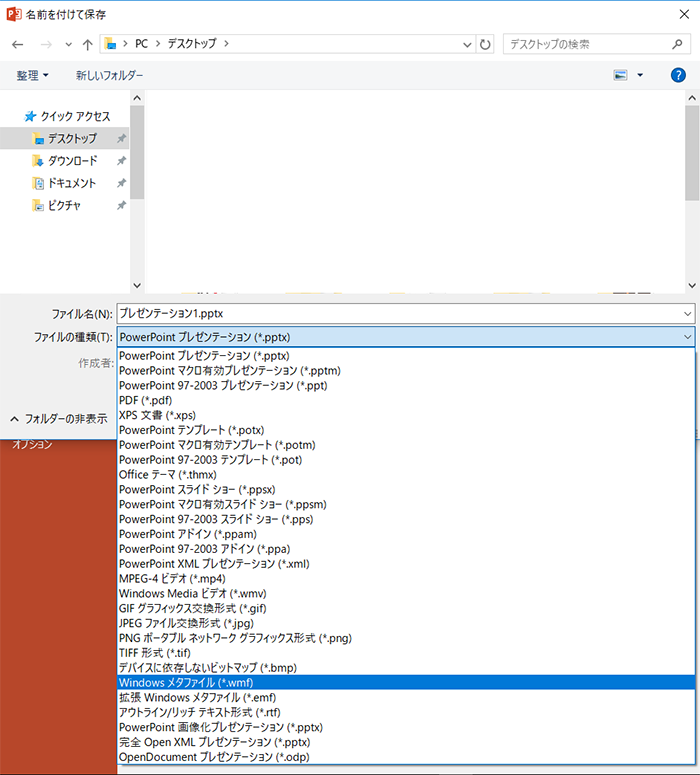Choose PowerPoint マクロ有効スライド ショー (*.ppsm)

[406, 504]
